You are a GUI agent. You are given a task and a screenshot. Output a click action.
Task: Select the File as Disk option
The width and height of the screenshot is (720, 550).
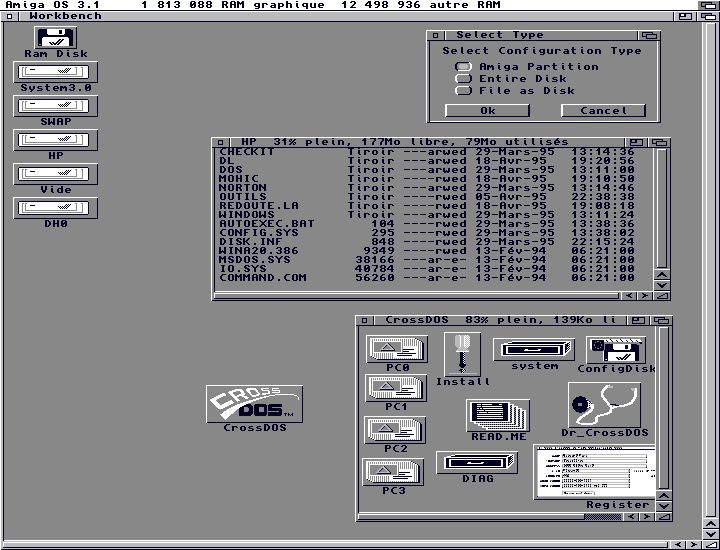tap(464, 91)
